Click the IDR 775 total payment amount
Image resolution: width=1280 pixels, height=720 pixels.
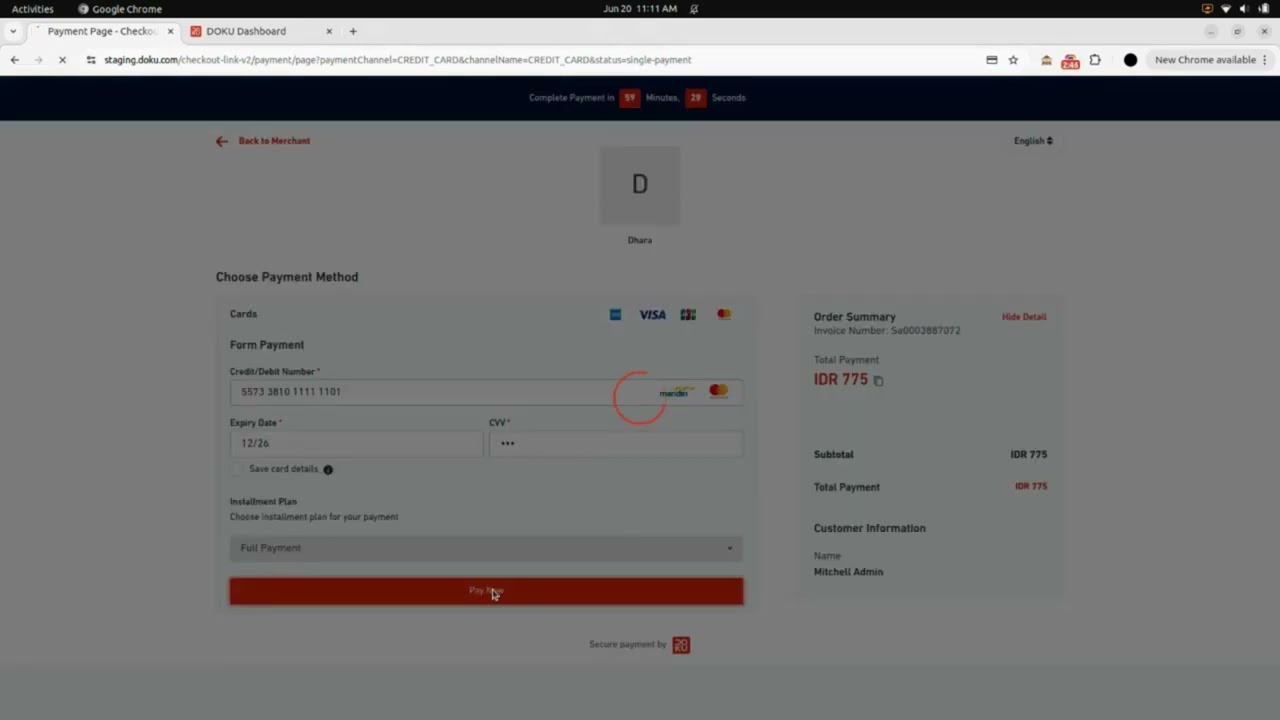841,380
